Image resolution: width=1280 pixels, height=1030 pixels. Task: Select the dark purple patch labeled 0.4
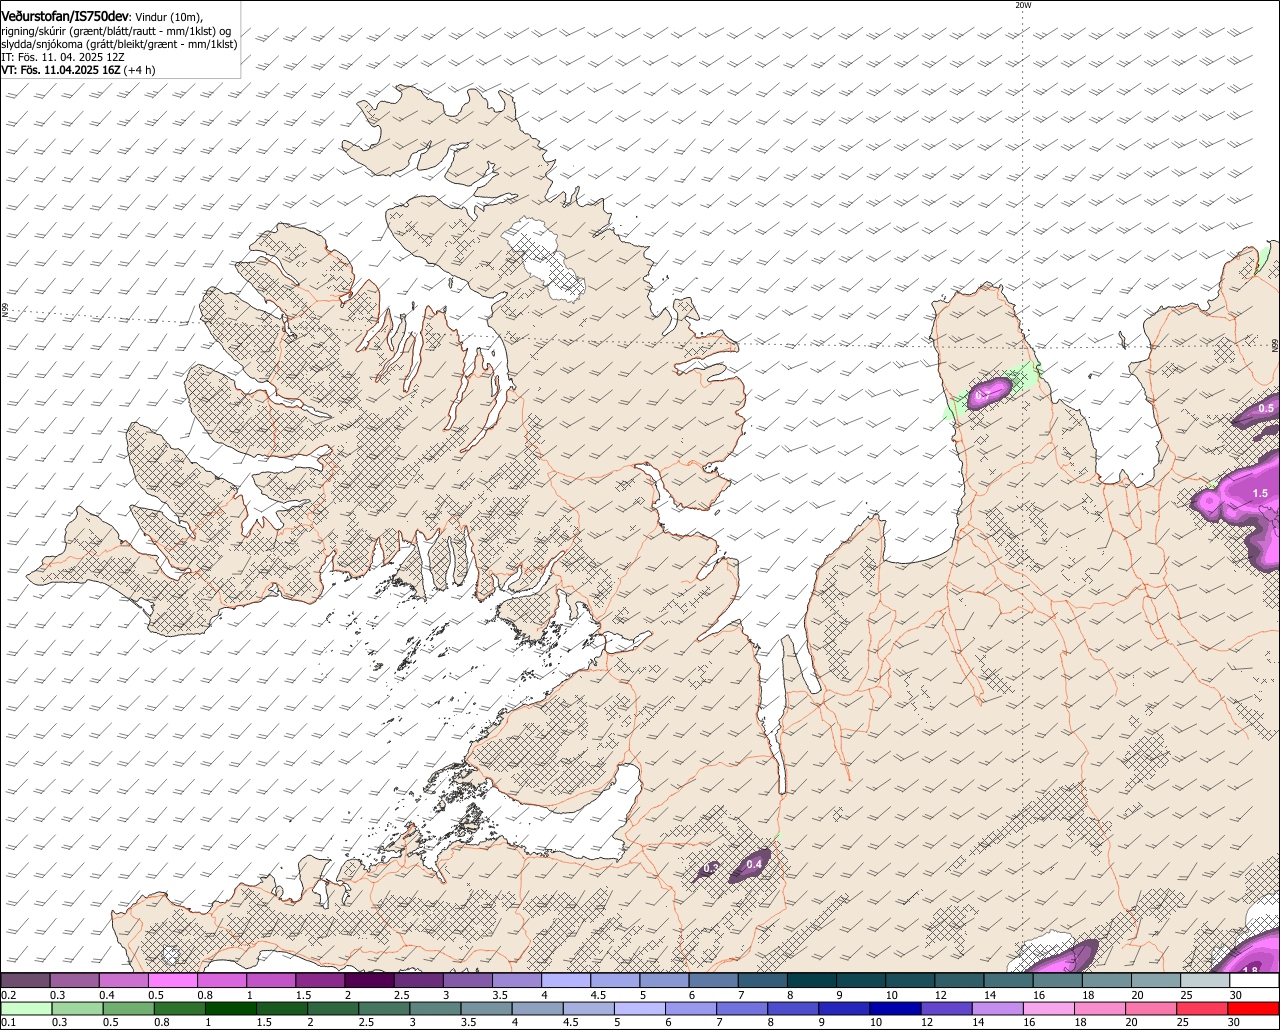tap(750, 866)
